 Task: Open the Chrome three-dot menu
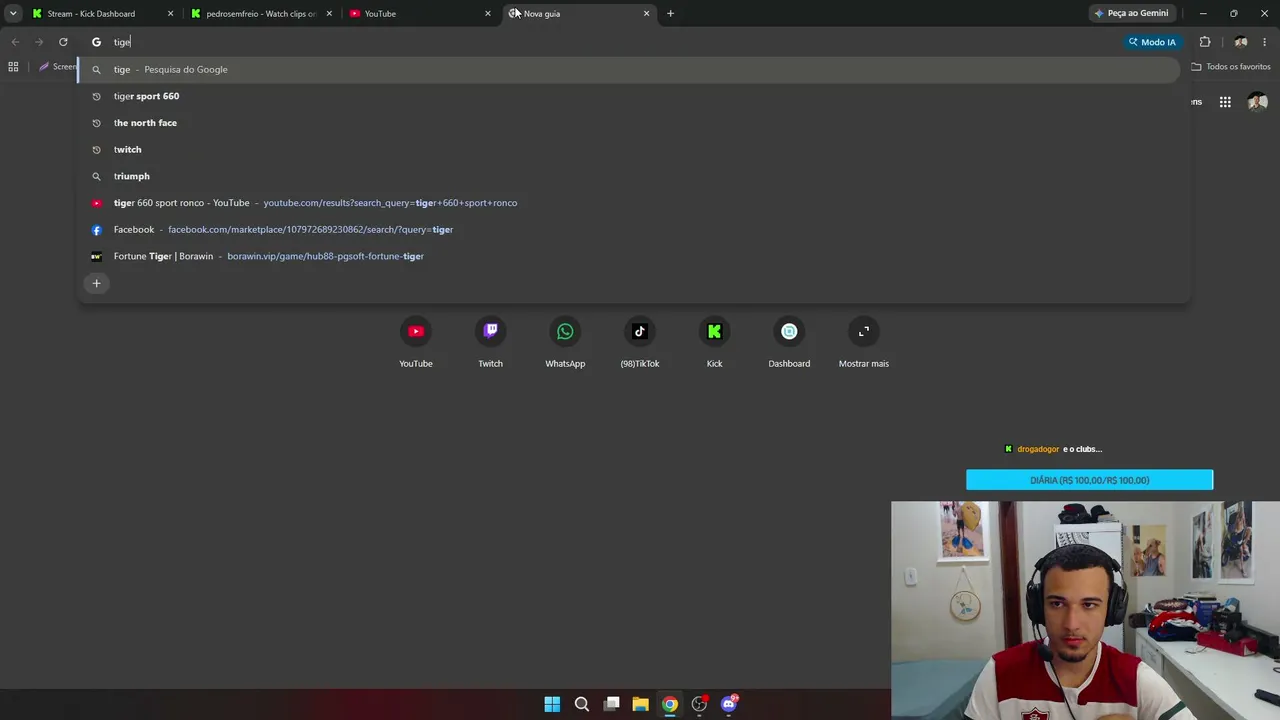click(x=1264, y=42)
